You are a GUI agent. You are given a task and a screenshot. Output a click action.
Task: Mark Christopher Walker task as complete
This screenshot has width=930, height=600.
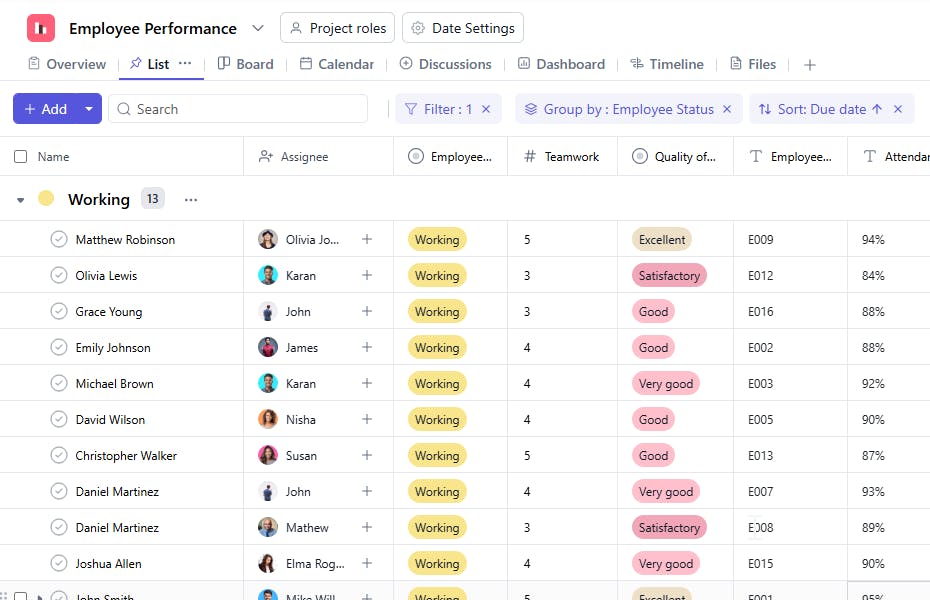tap(59, 455)
